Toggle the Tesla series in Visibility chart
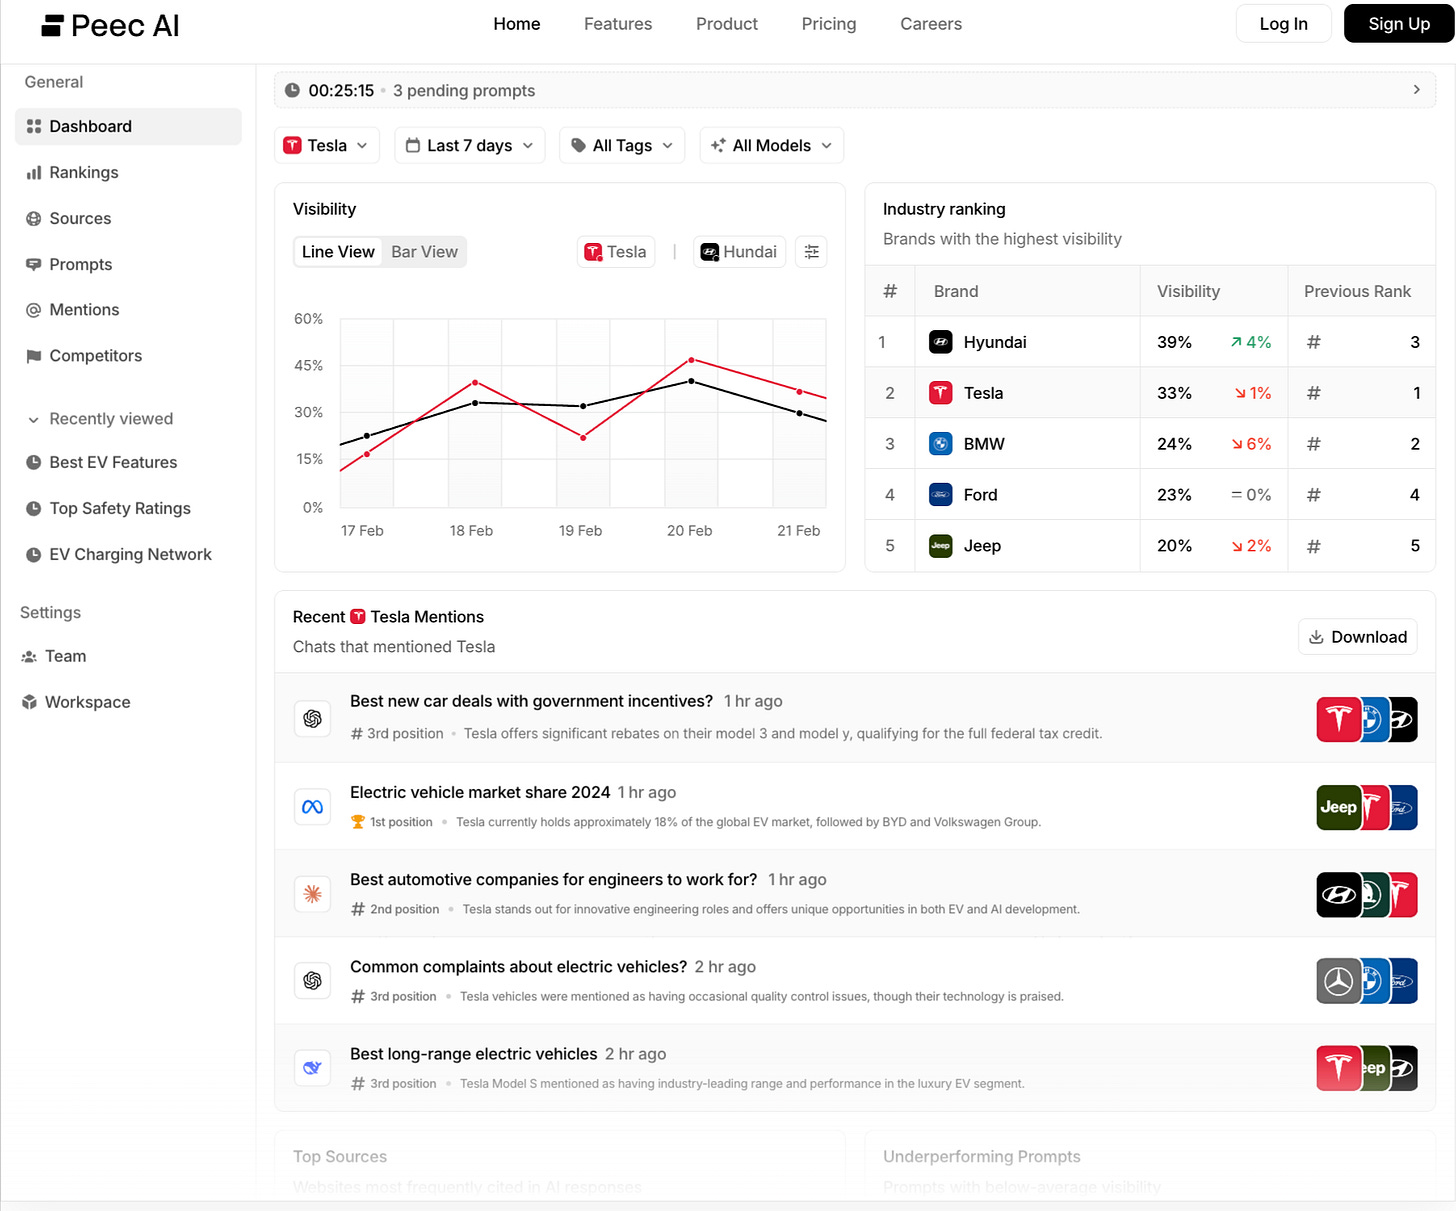1456x1211 pixels. click(x=616, y=252)
